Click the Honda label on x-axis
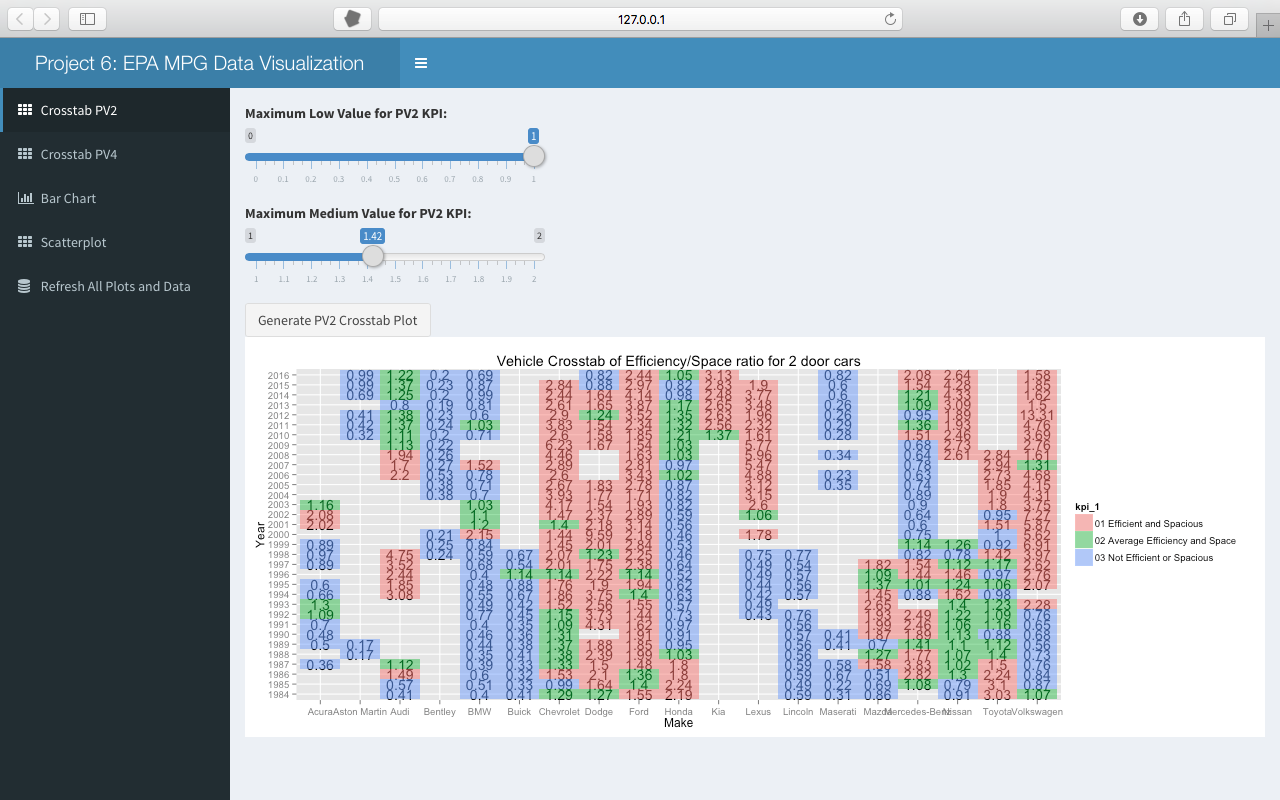The width and height of the screenshot is (1280, 800). coord(678,712)
